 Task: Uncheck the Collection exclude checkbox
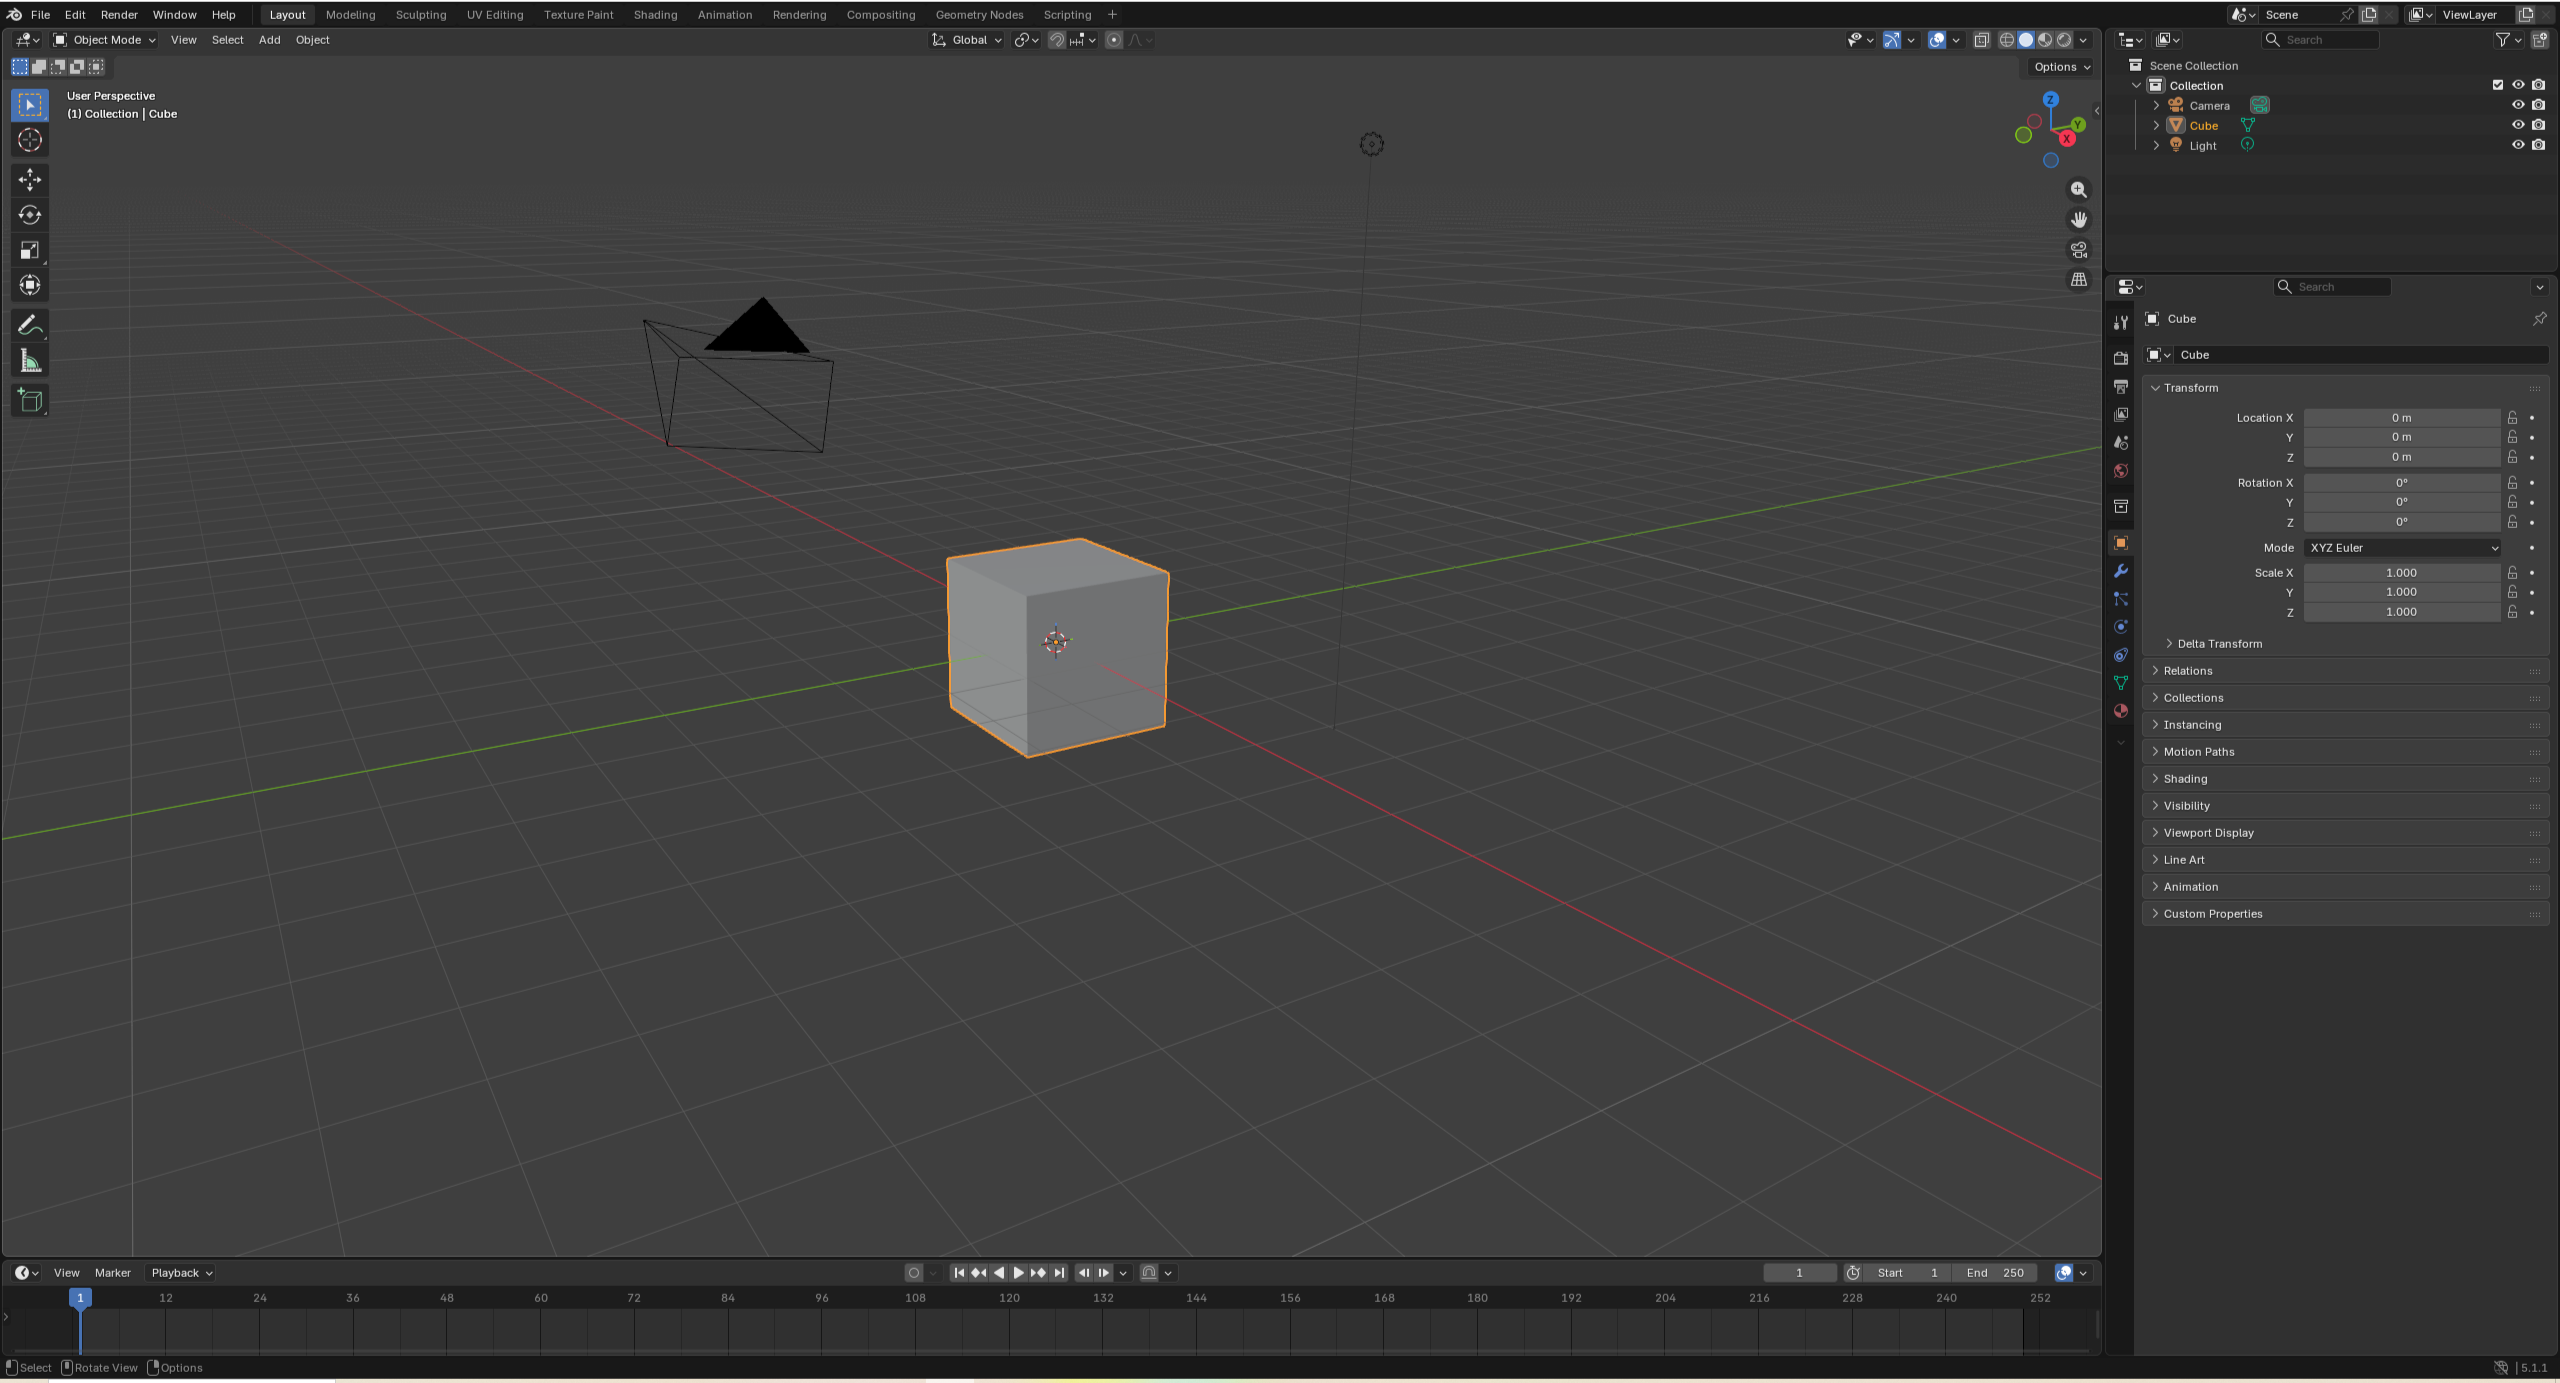click(2498, 85)
